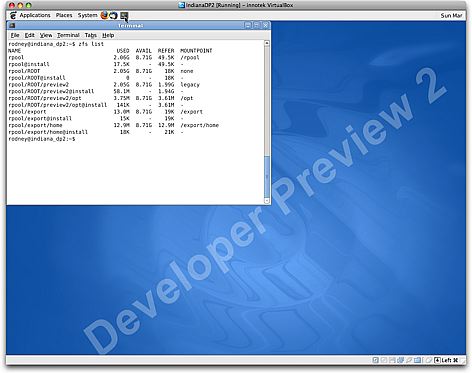Click the terminal scrollbar up arrow
472x374 pixels.
267,43
